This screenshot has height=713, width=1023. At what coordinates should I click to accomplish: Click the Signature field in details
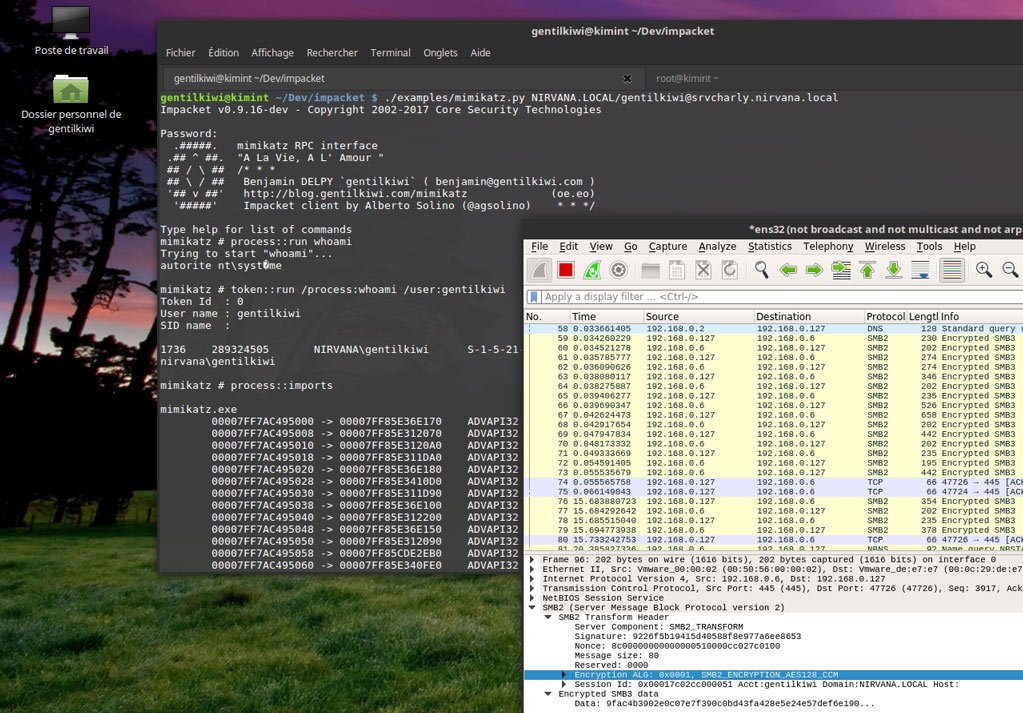[x=688, y=637]
